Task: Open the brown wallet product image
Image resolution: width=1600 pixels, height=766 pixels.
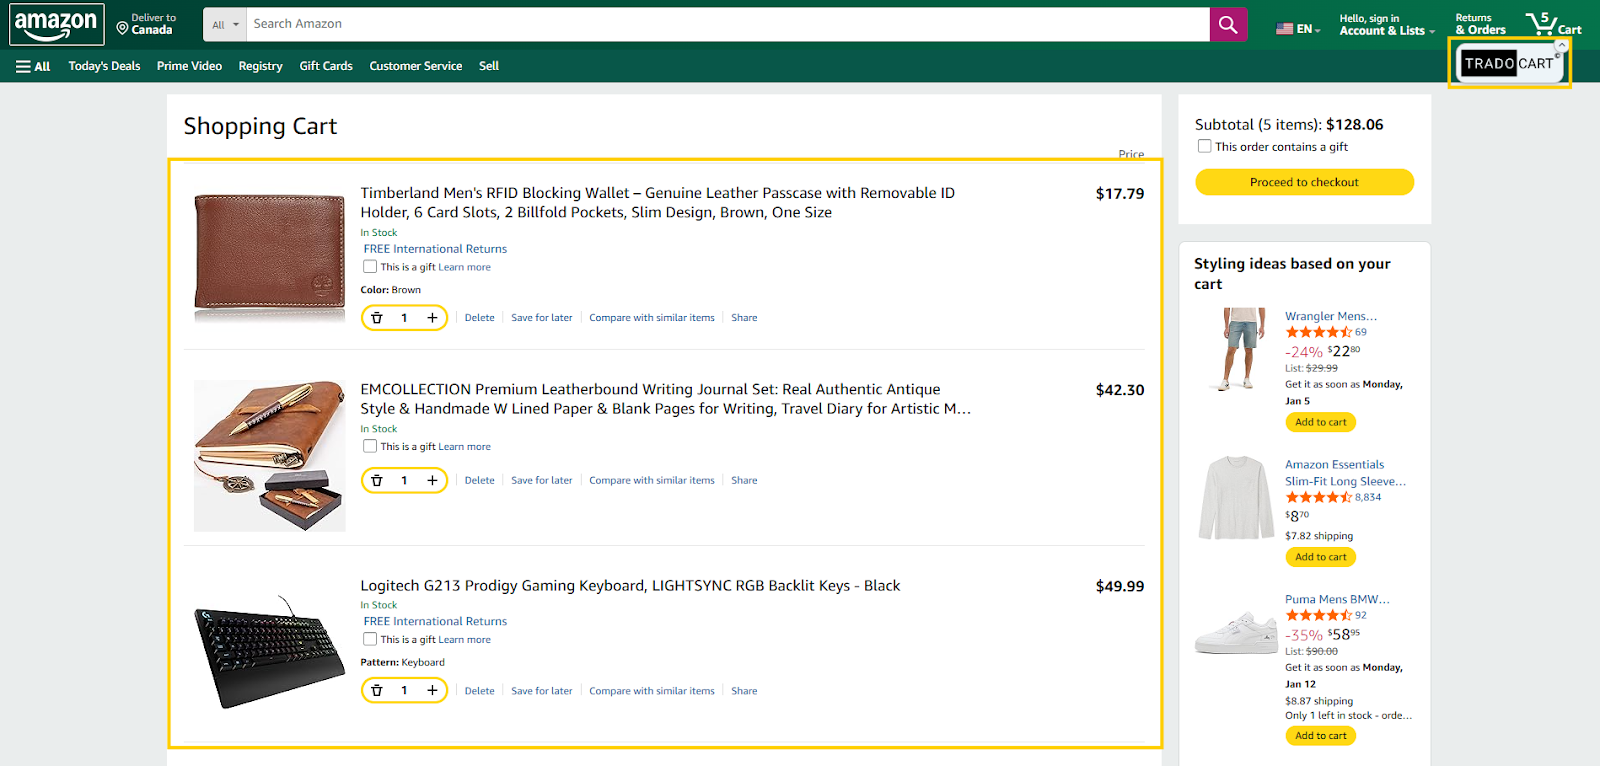Action: tap(269, 256)
